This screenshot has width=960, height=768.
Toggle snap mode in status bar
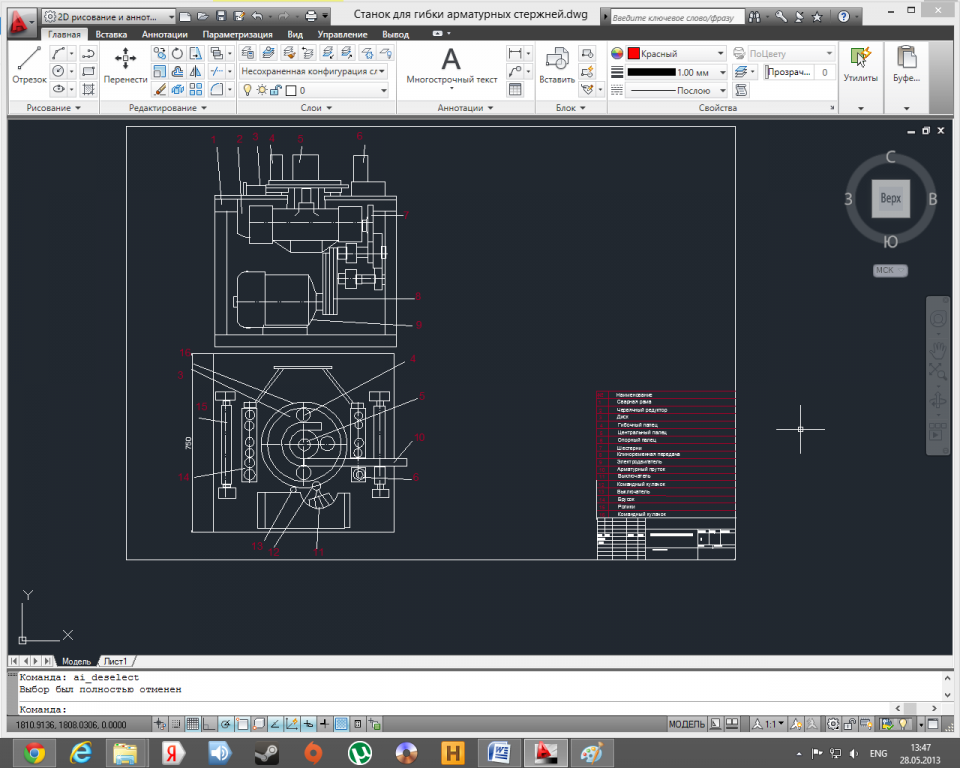pyautogui.click(x=176, y=724)
